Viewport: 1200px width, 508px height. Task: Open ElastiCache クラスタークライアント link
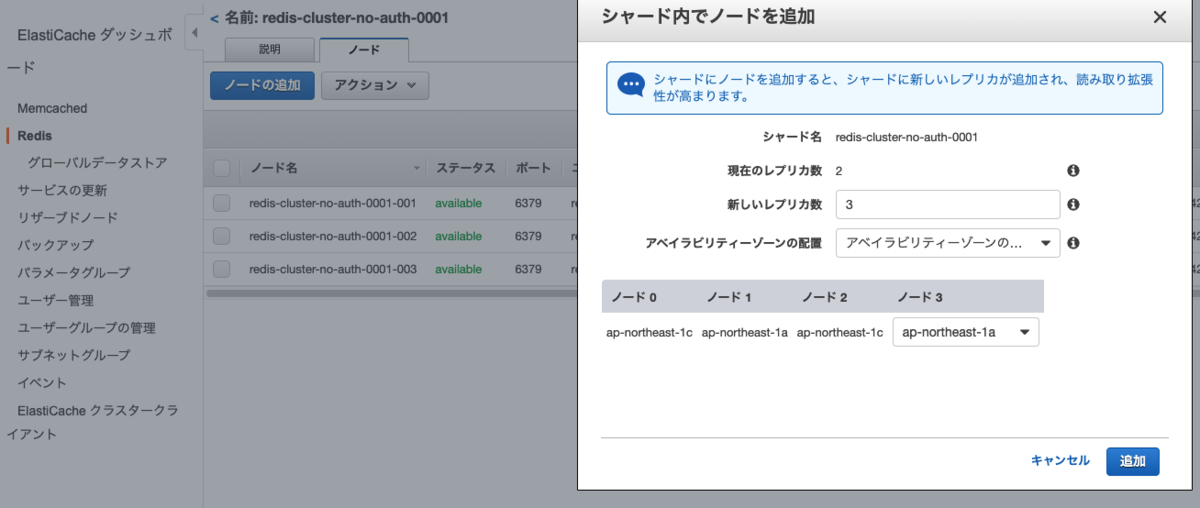click(x=93, y=422)
